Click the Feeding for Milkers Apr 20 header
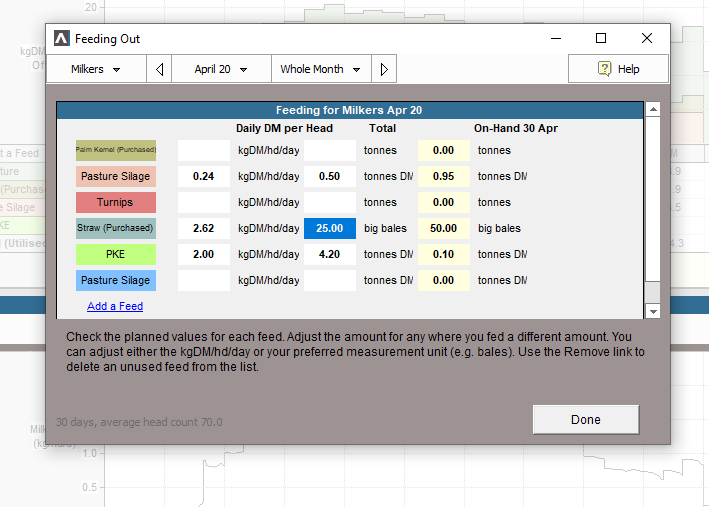Viewport: 709px width, 507px height. coord(350,110)
